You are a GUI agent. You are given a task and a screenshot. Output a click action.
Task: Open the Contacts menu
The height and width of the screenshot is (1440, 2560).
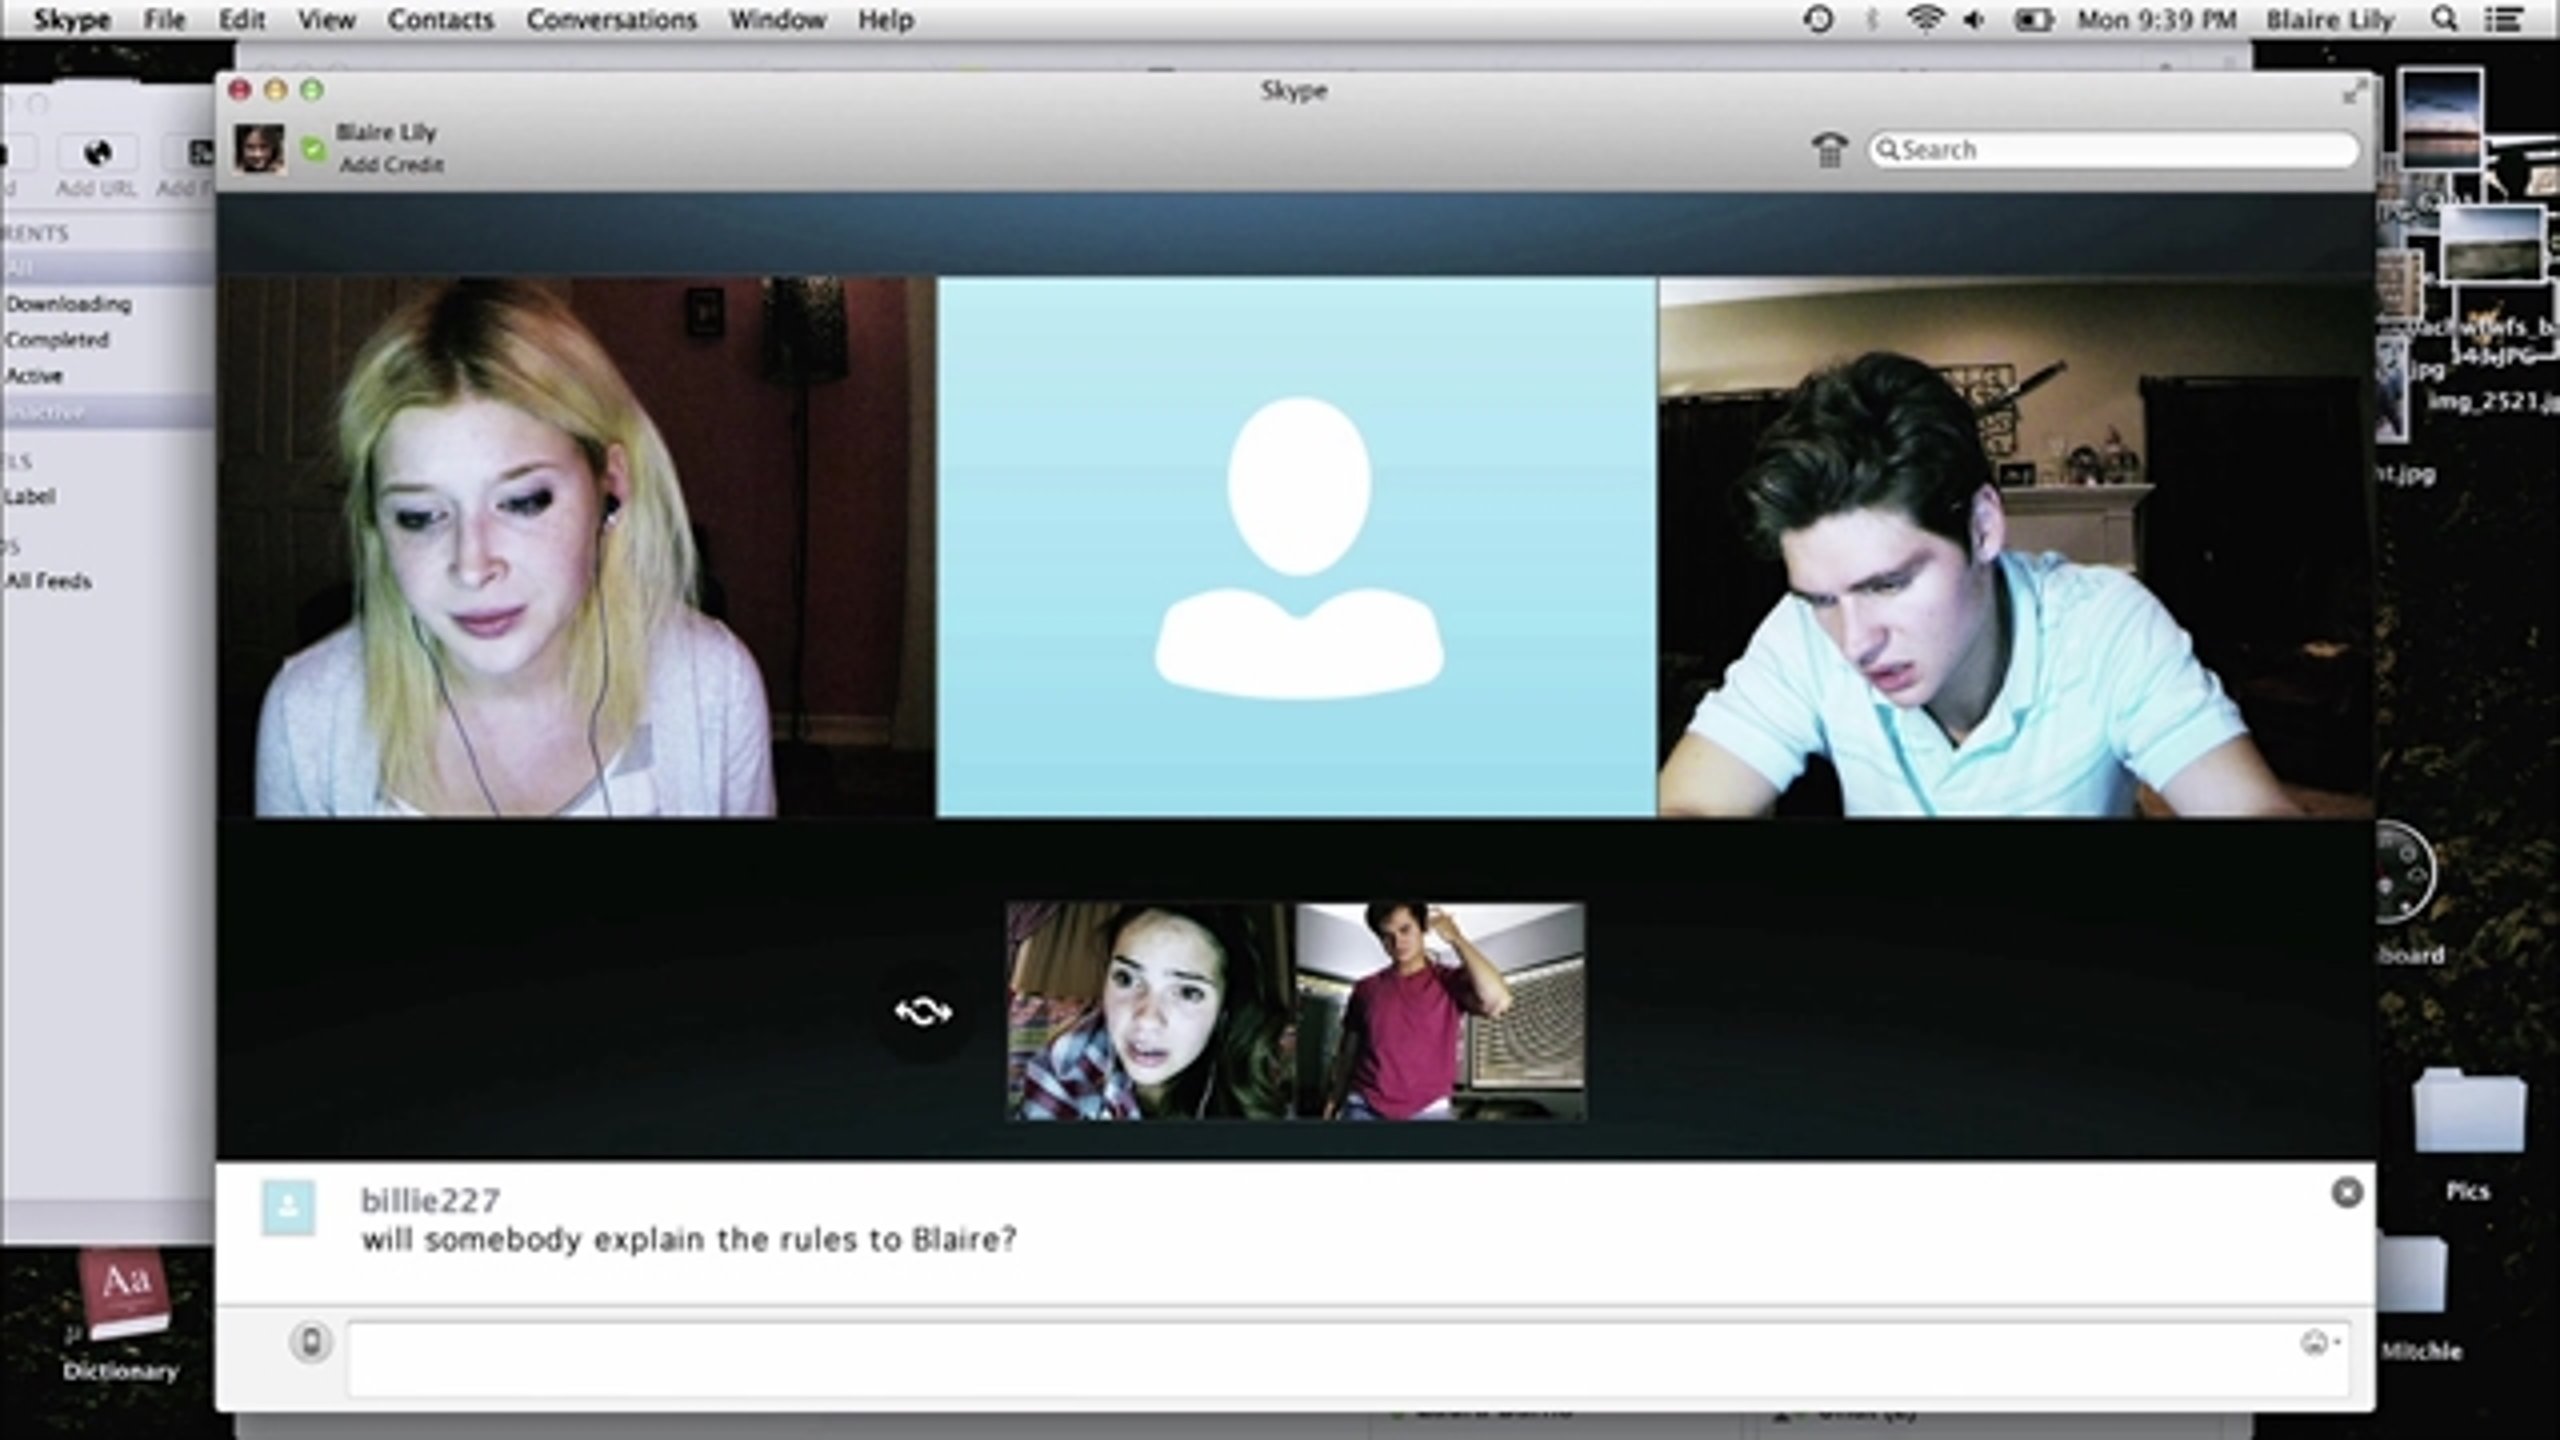pos(443,20)
